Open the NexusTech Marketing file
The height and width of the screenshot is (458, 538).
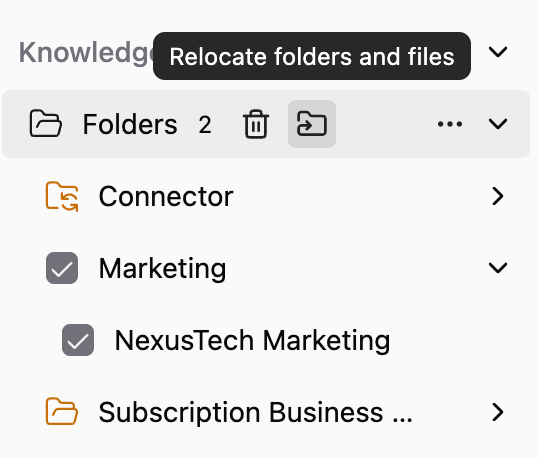point(252,341)
